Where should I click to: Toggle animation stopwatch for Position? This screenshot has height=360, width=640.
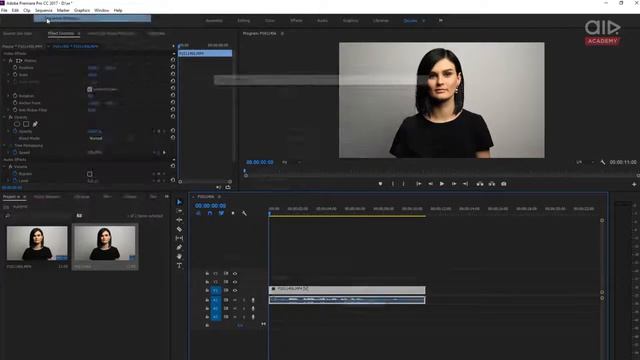click(15, 68)
